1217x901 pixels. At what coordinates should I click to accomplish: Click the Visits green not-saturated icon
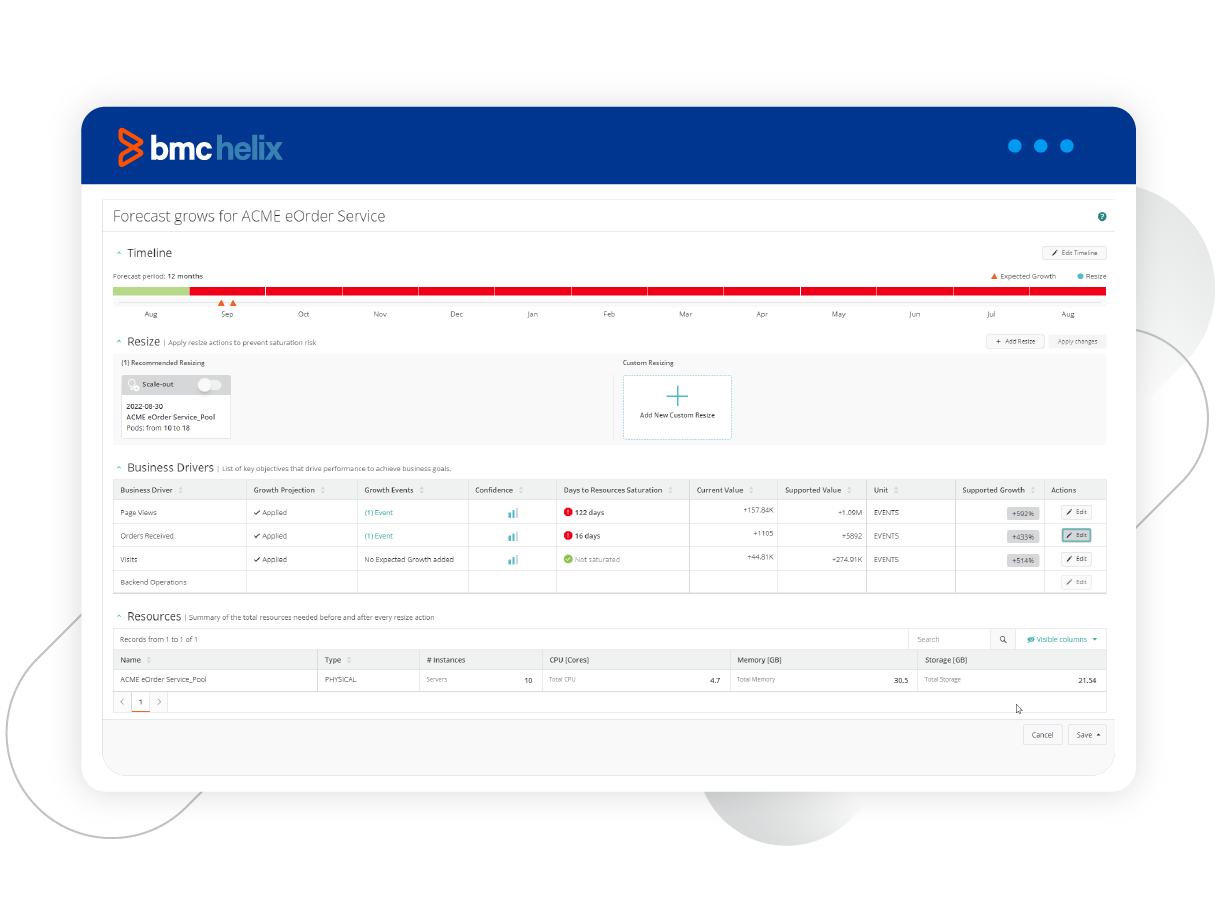pos(568,560)
